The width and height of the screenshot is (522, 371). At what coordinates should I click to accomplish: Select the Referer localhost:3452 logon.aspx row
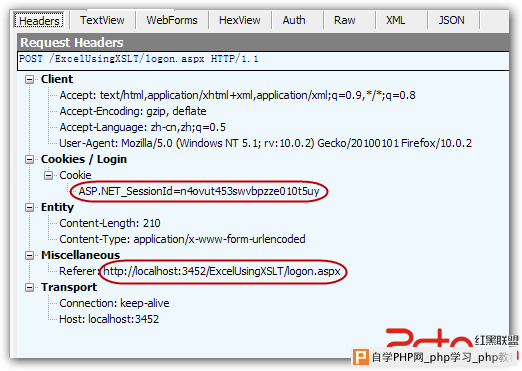point(200,271)
